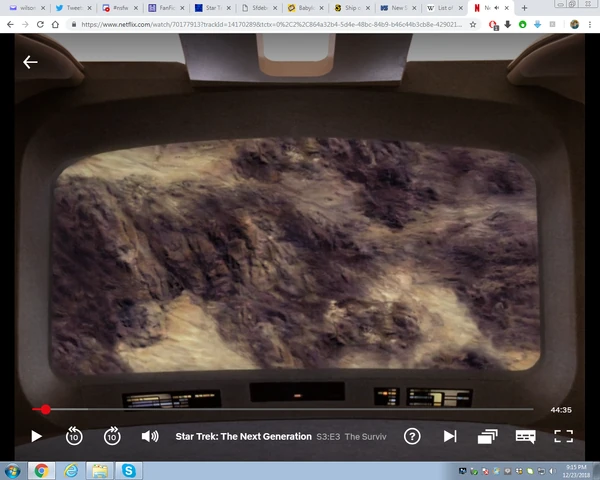
Task: Jump to the middle of the progress bar
Action: coord(283,409)
